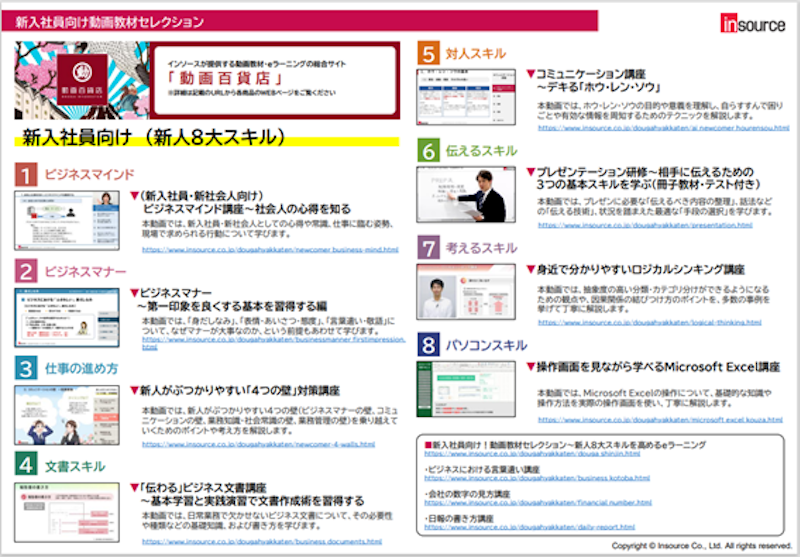Click the number 5 badge for 対人スキル
This screenshot has width=800, height=557.
pos(428,54)
